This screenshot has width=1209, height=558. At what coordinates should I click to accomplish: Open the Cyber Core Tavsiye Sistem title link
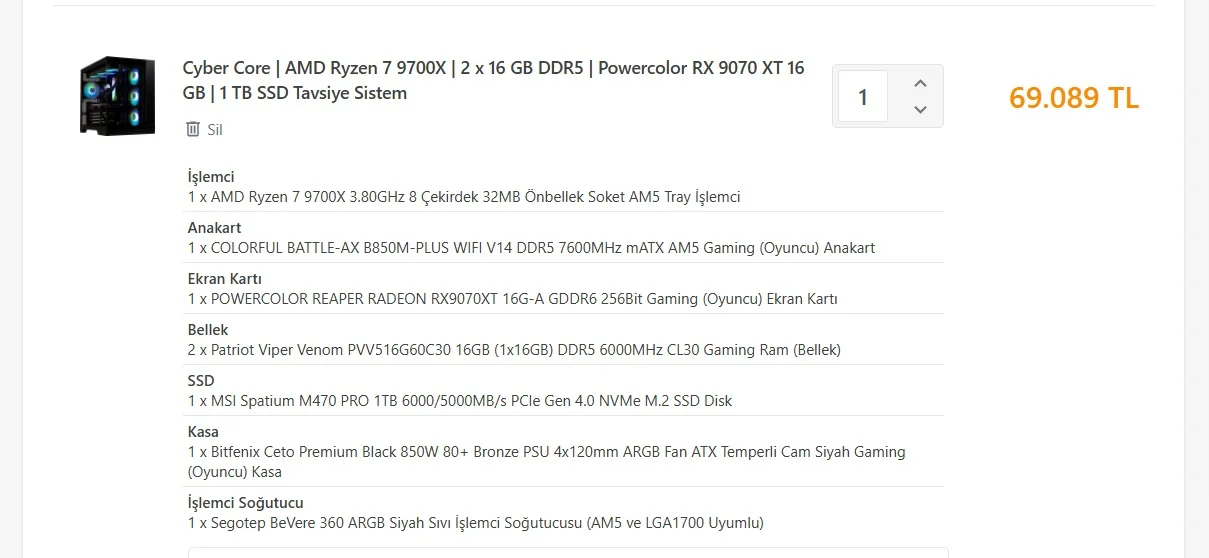[x=493, y=80]
